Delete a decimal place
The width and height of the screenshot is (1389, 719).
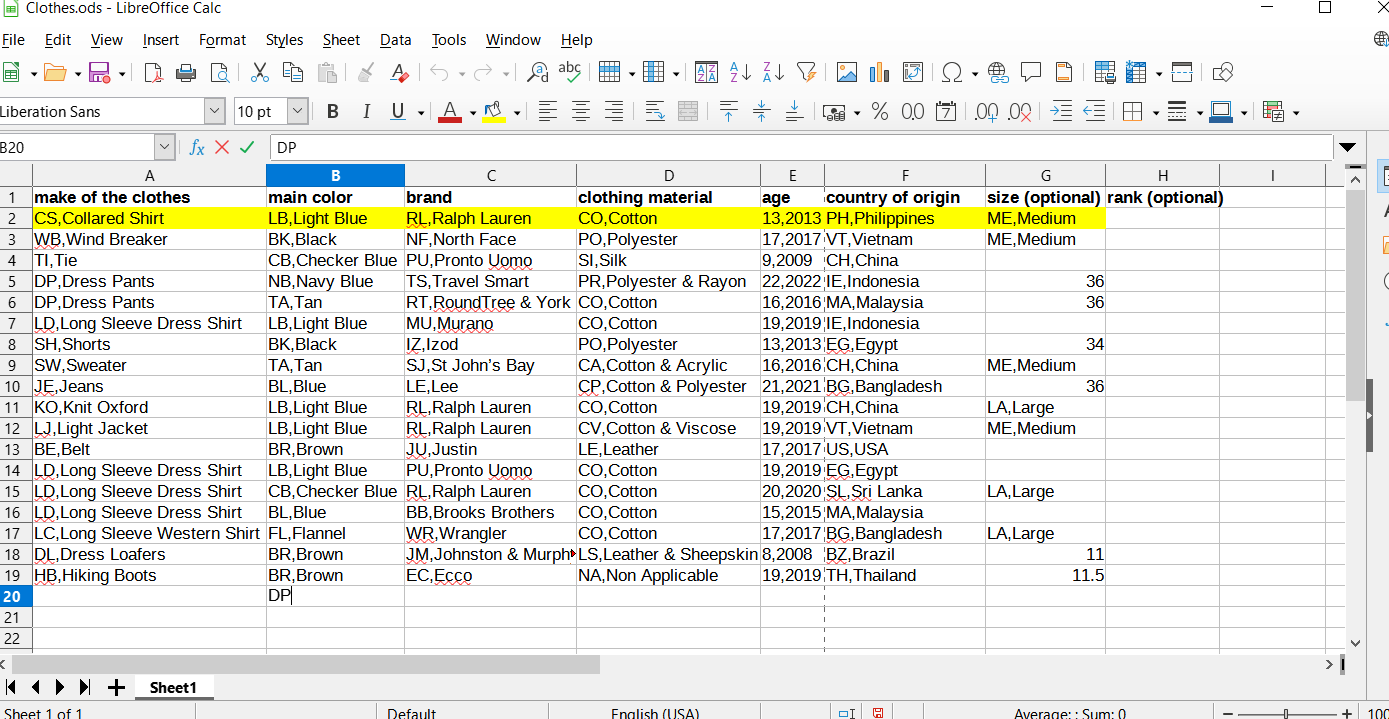point(1020,112)
